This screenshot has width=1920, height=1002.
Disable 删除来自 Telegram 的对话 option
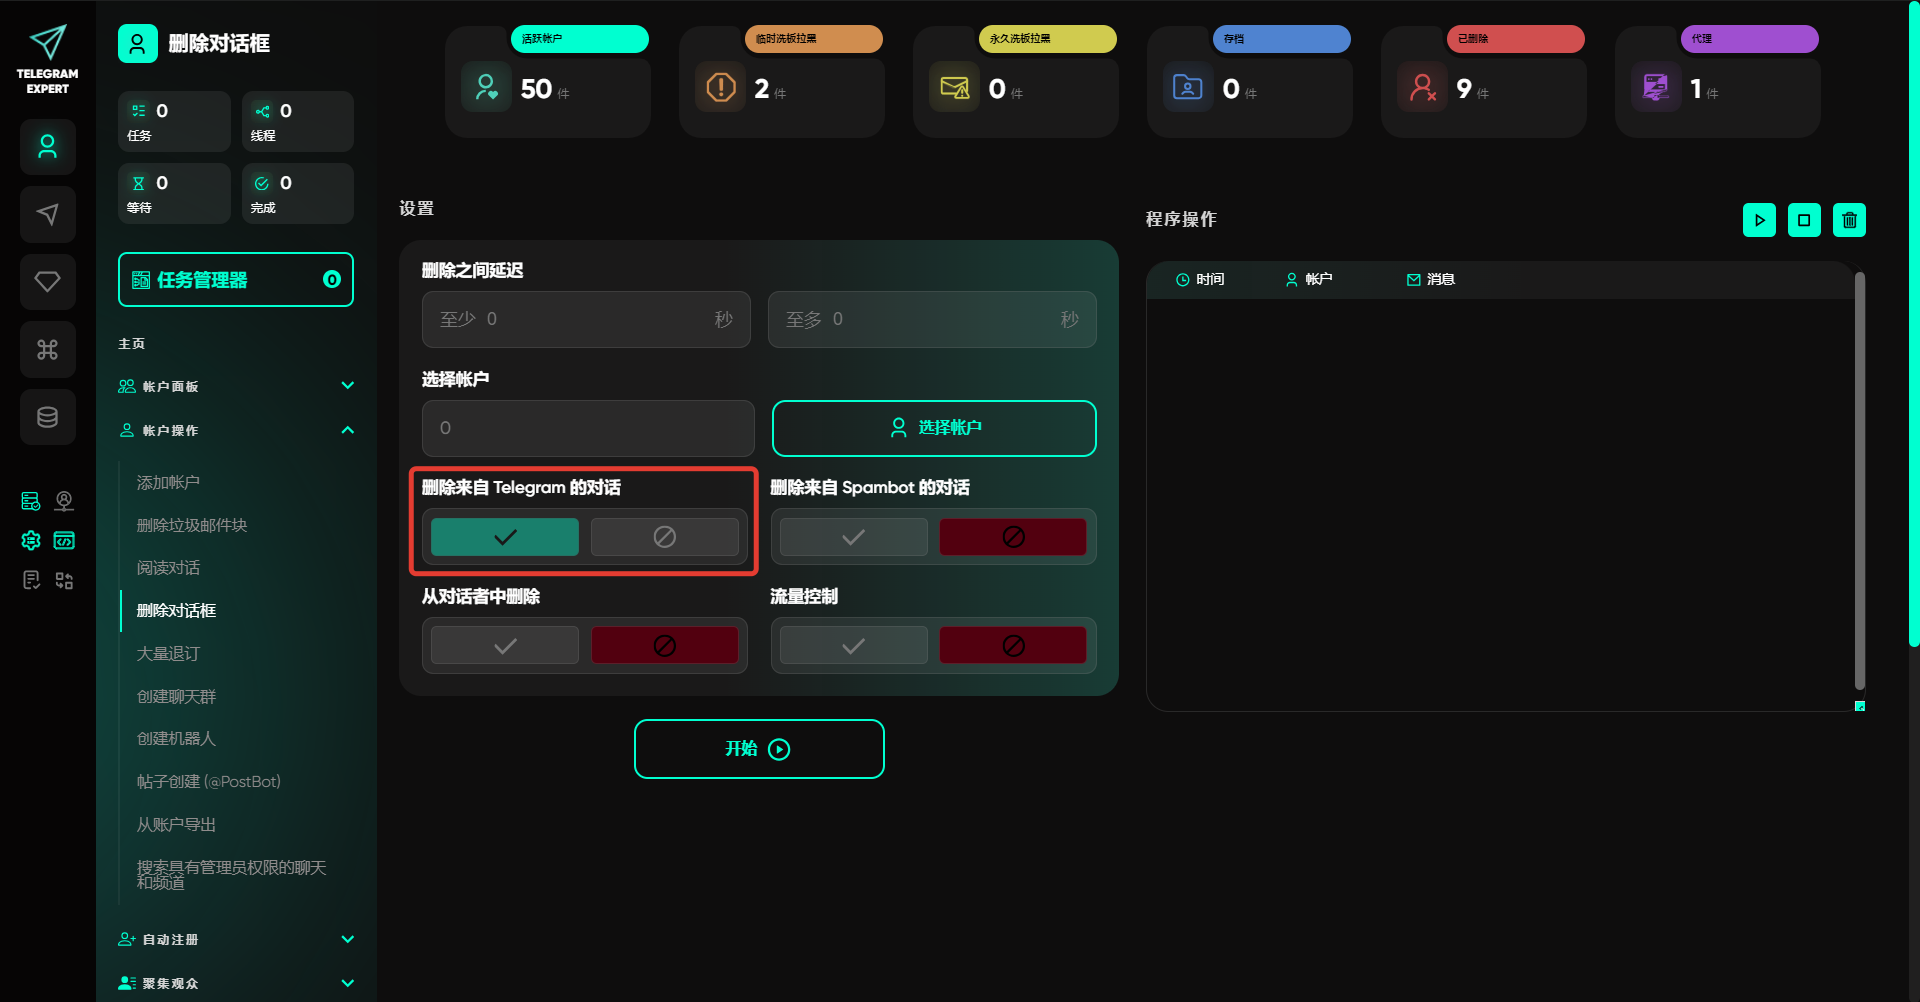pyautogui.click(x=664, y=537)
